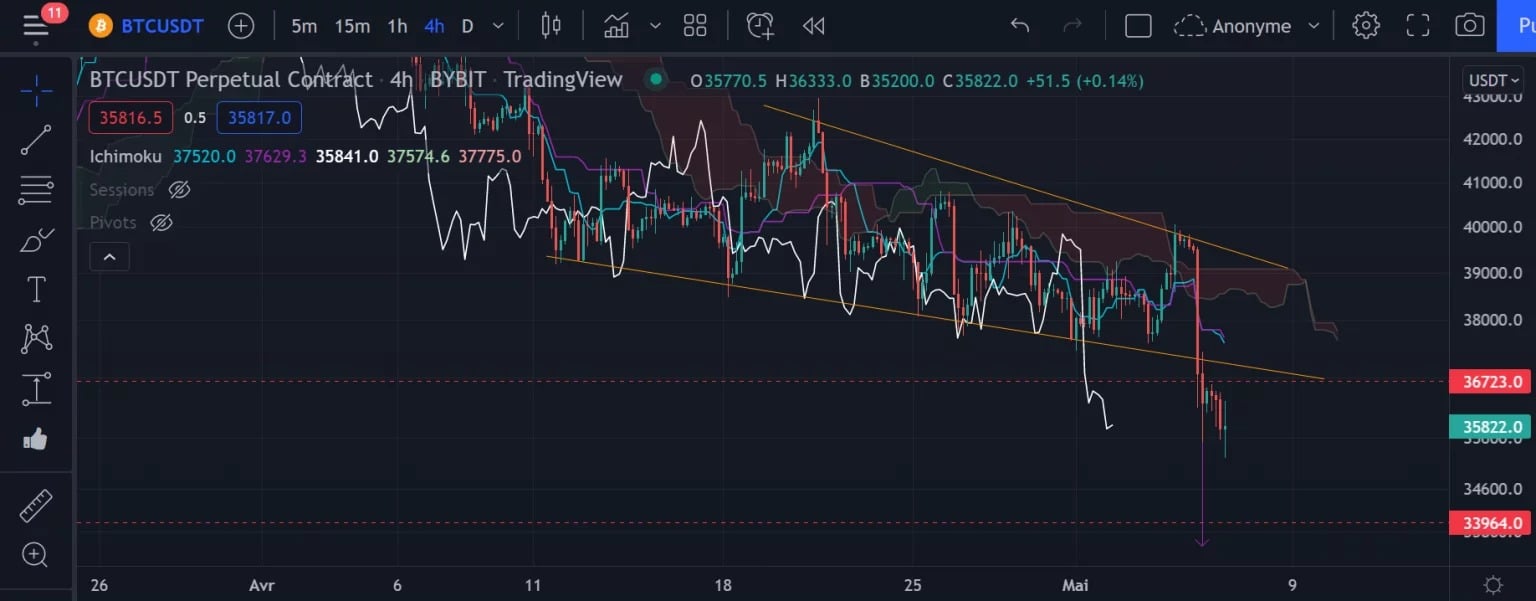The height and width of the screenshot is (601, 1536).
Task: Select the 4h timeframe
Action: (x=434, y=26)
